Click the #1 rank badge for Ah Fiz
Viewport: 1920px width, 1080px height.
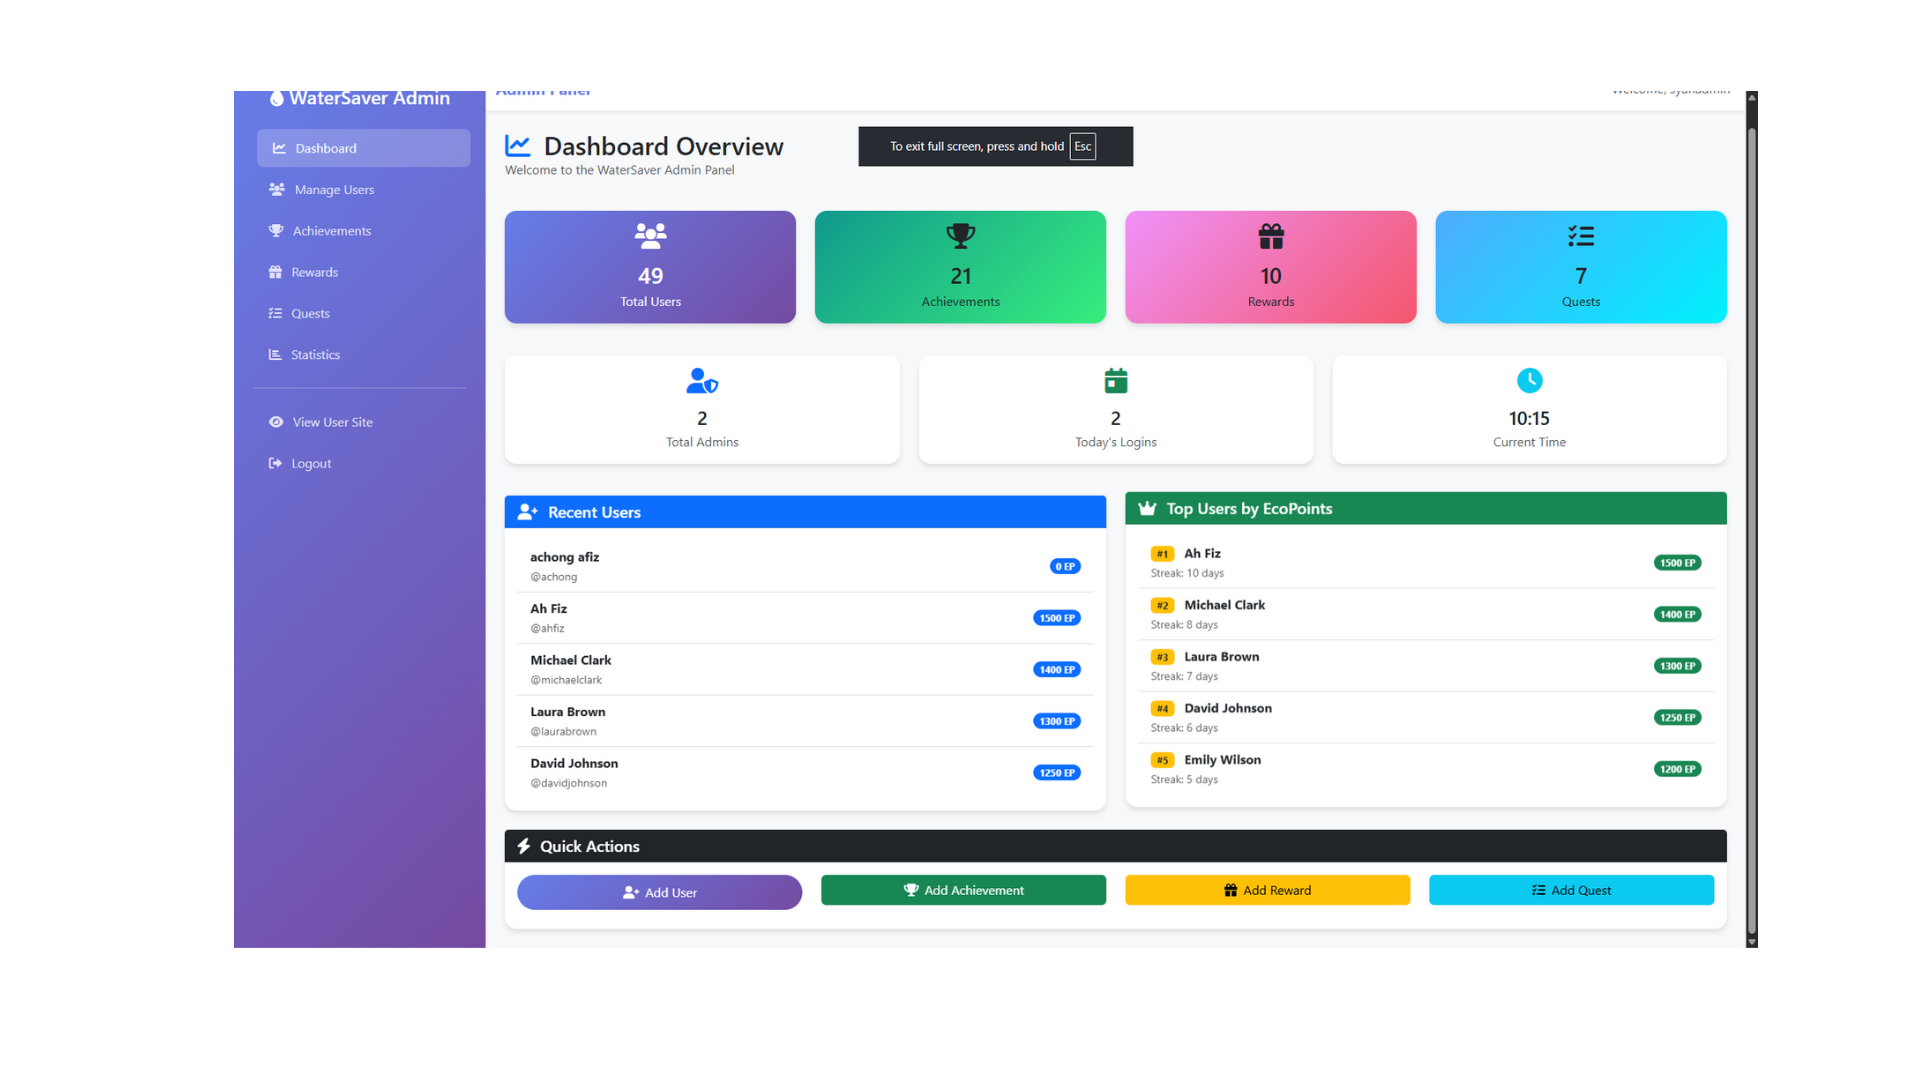point(1162,553)
